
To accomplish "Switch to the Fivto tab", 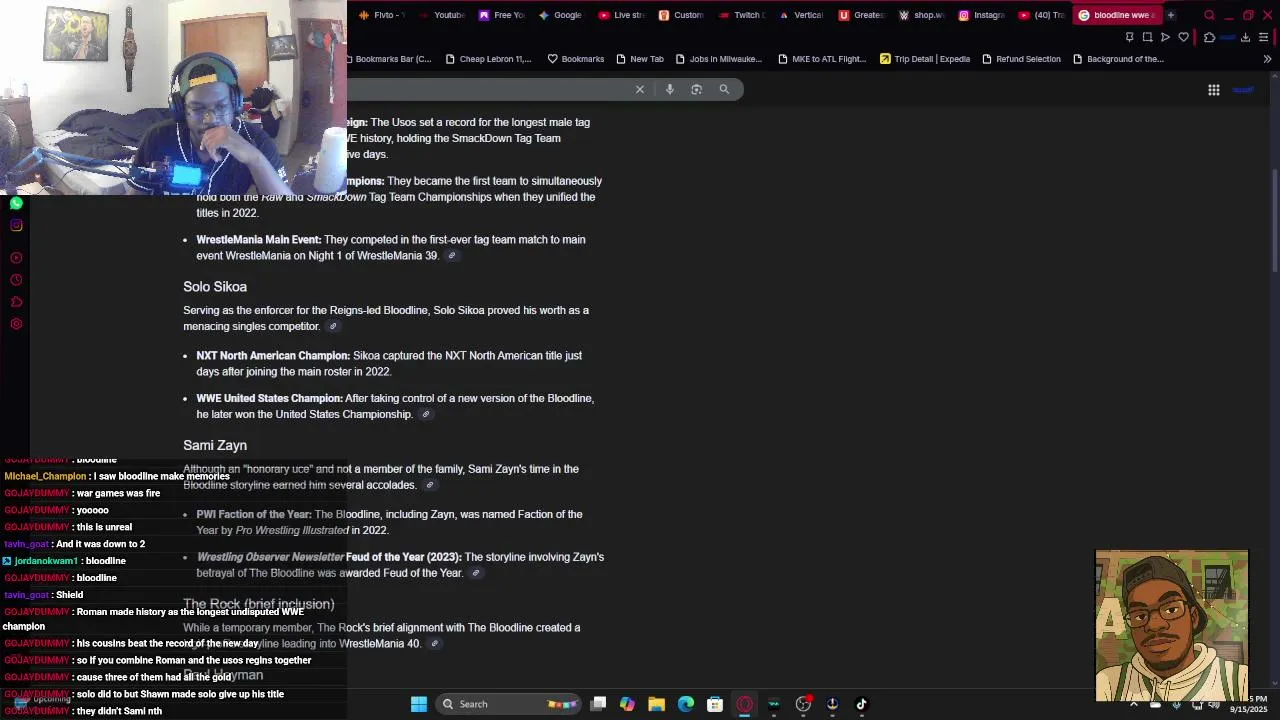I will pyautogui.click(x=380, y=15).
